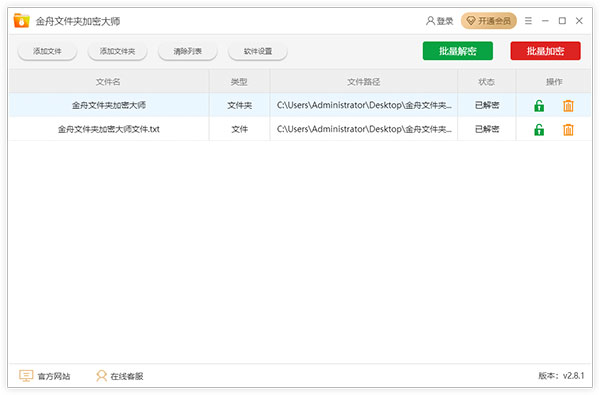Start batch decryption with 批量解密
The image size is (600, 395).
458,51
